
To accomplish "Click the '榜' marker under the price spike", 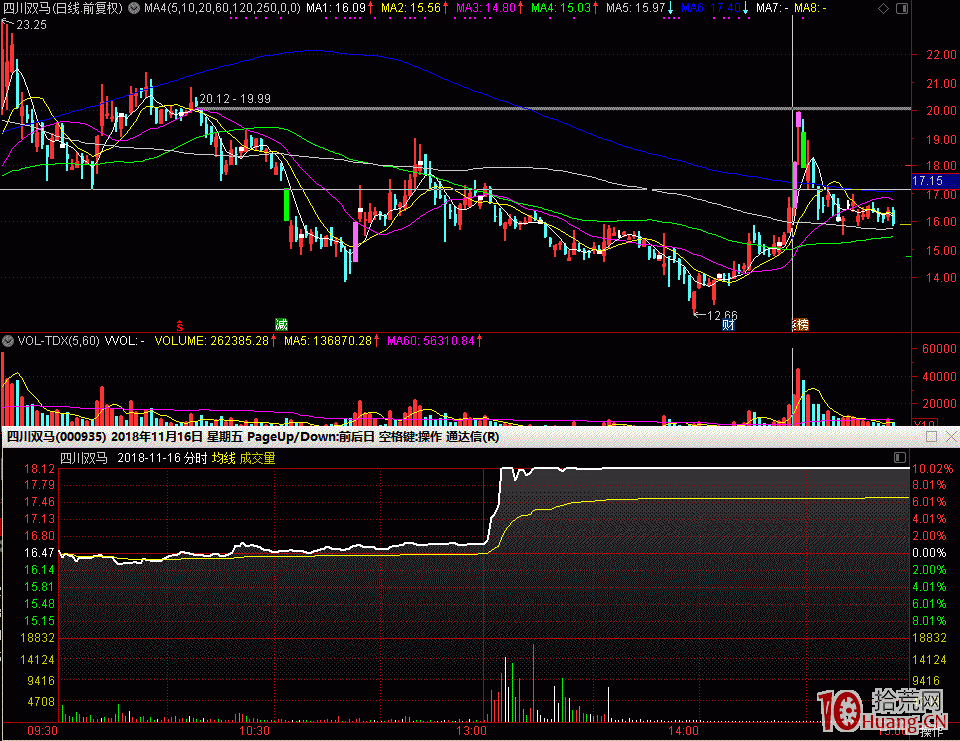I will 800,325.
